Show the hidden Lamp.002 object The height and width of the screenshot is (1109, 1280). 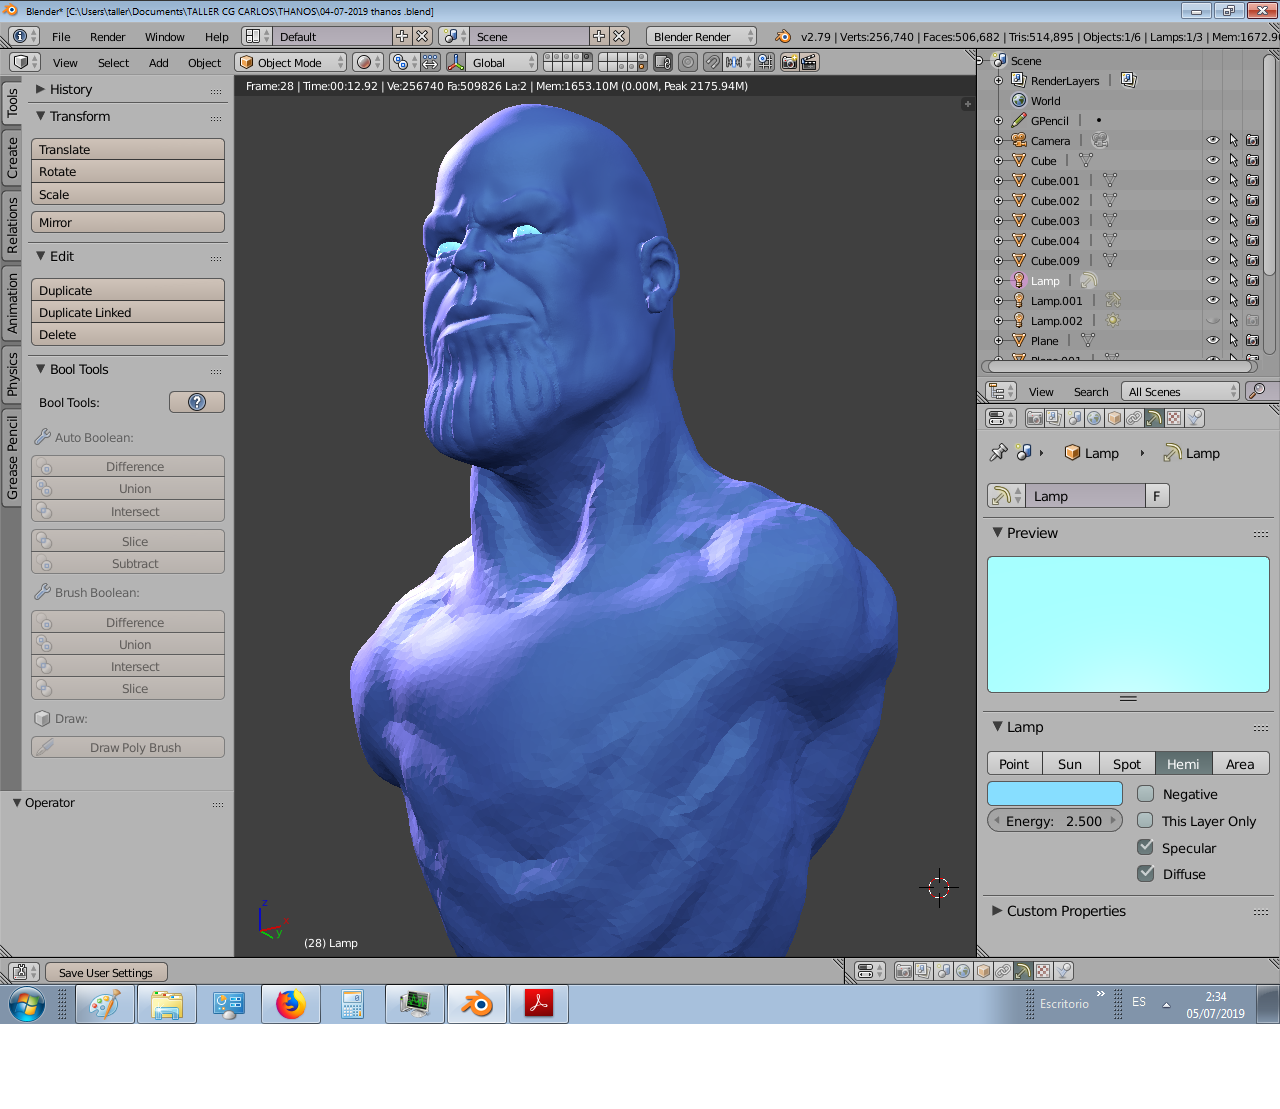click(1213, 320)
